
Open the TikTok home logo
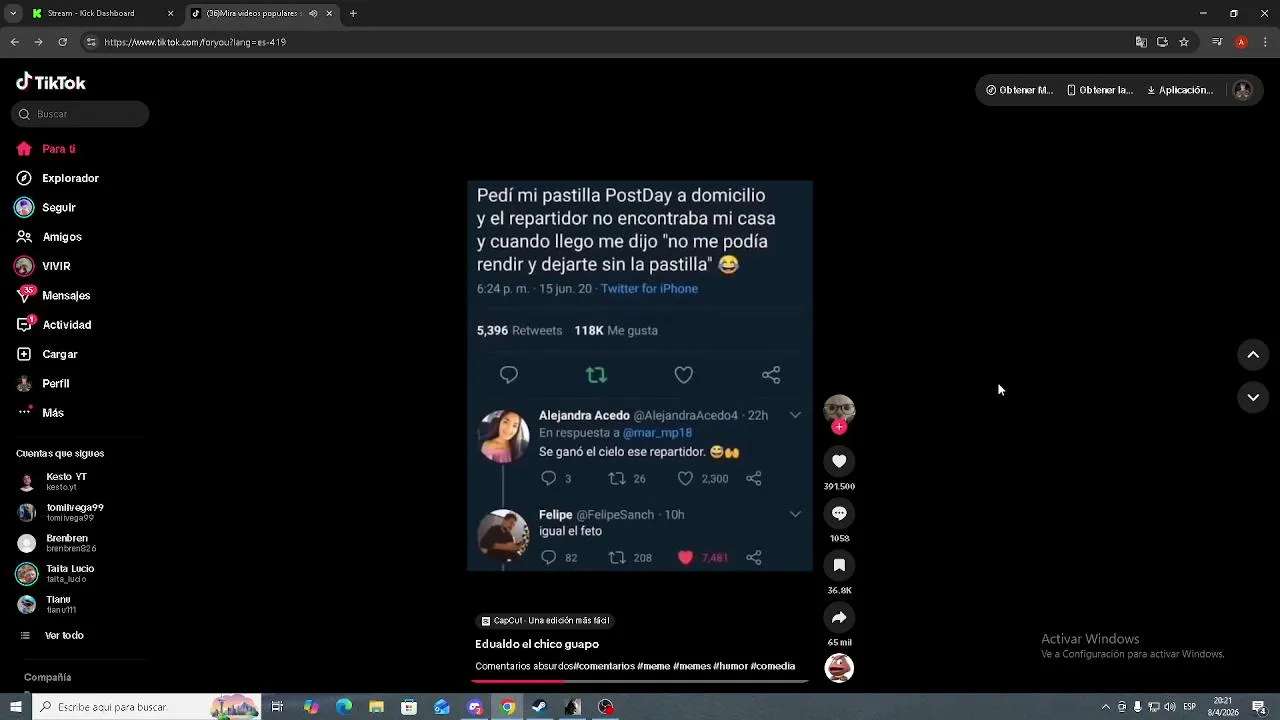[51, 82]
